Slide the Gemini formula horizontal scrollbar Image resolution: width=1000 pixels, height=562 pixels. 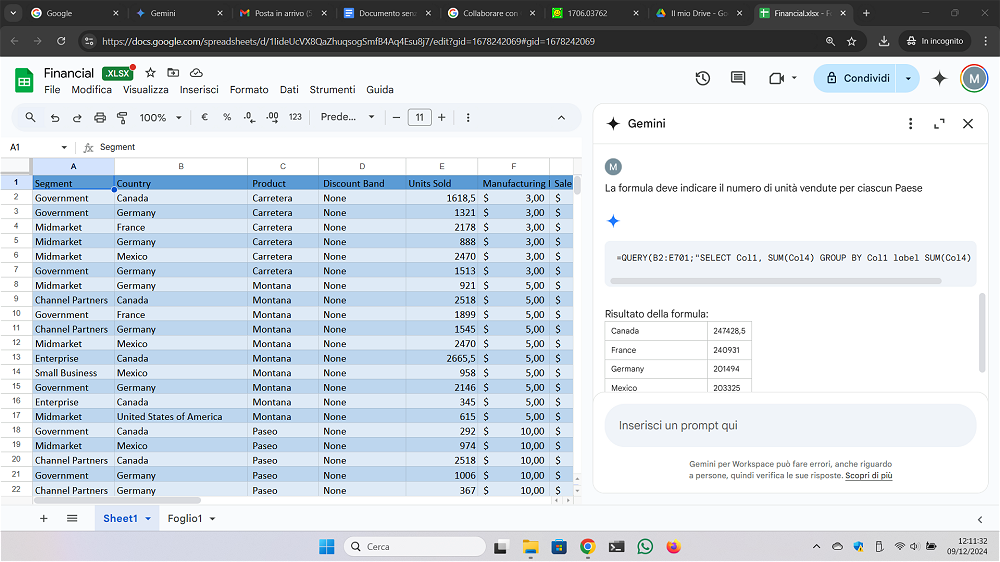click(x=776, y=281)
